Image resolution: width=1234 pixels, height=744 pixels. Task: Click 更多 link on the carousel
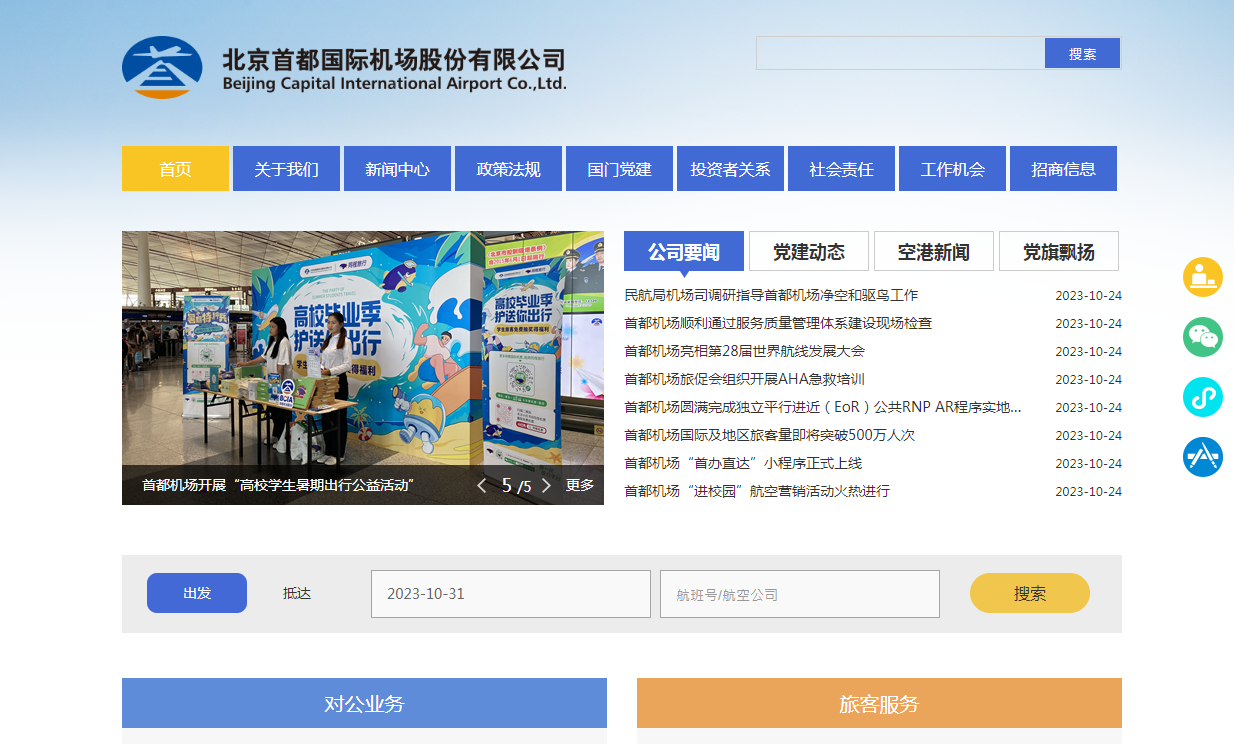point(580,485)
